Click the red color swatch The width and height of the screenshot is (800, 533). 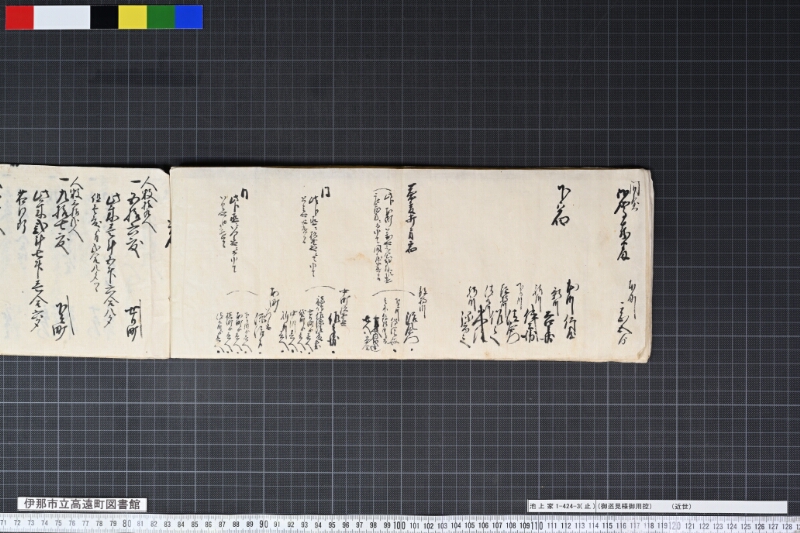tap(19, 17)
